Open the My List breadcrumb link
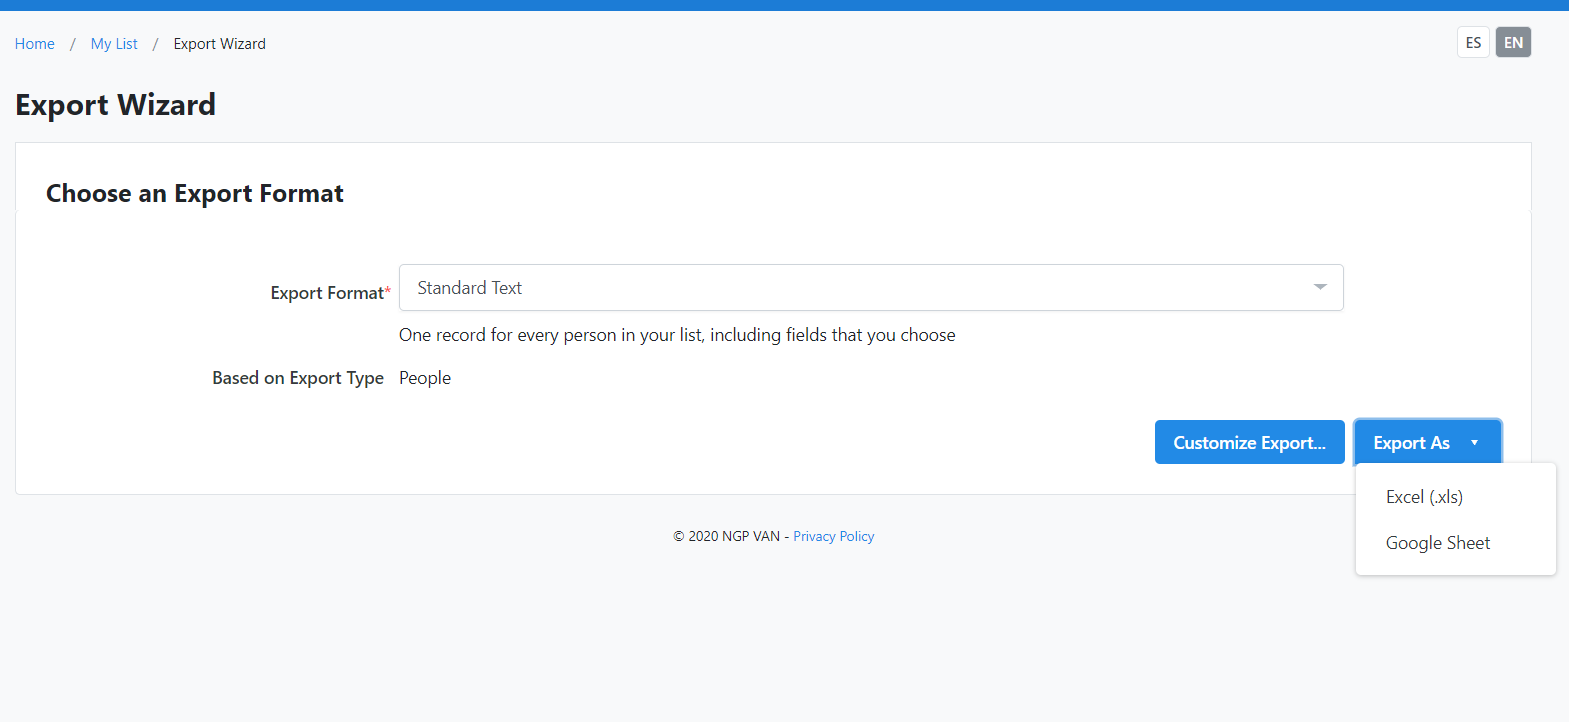 pyautogui.click(x=114, y=44)
